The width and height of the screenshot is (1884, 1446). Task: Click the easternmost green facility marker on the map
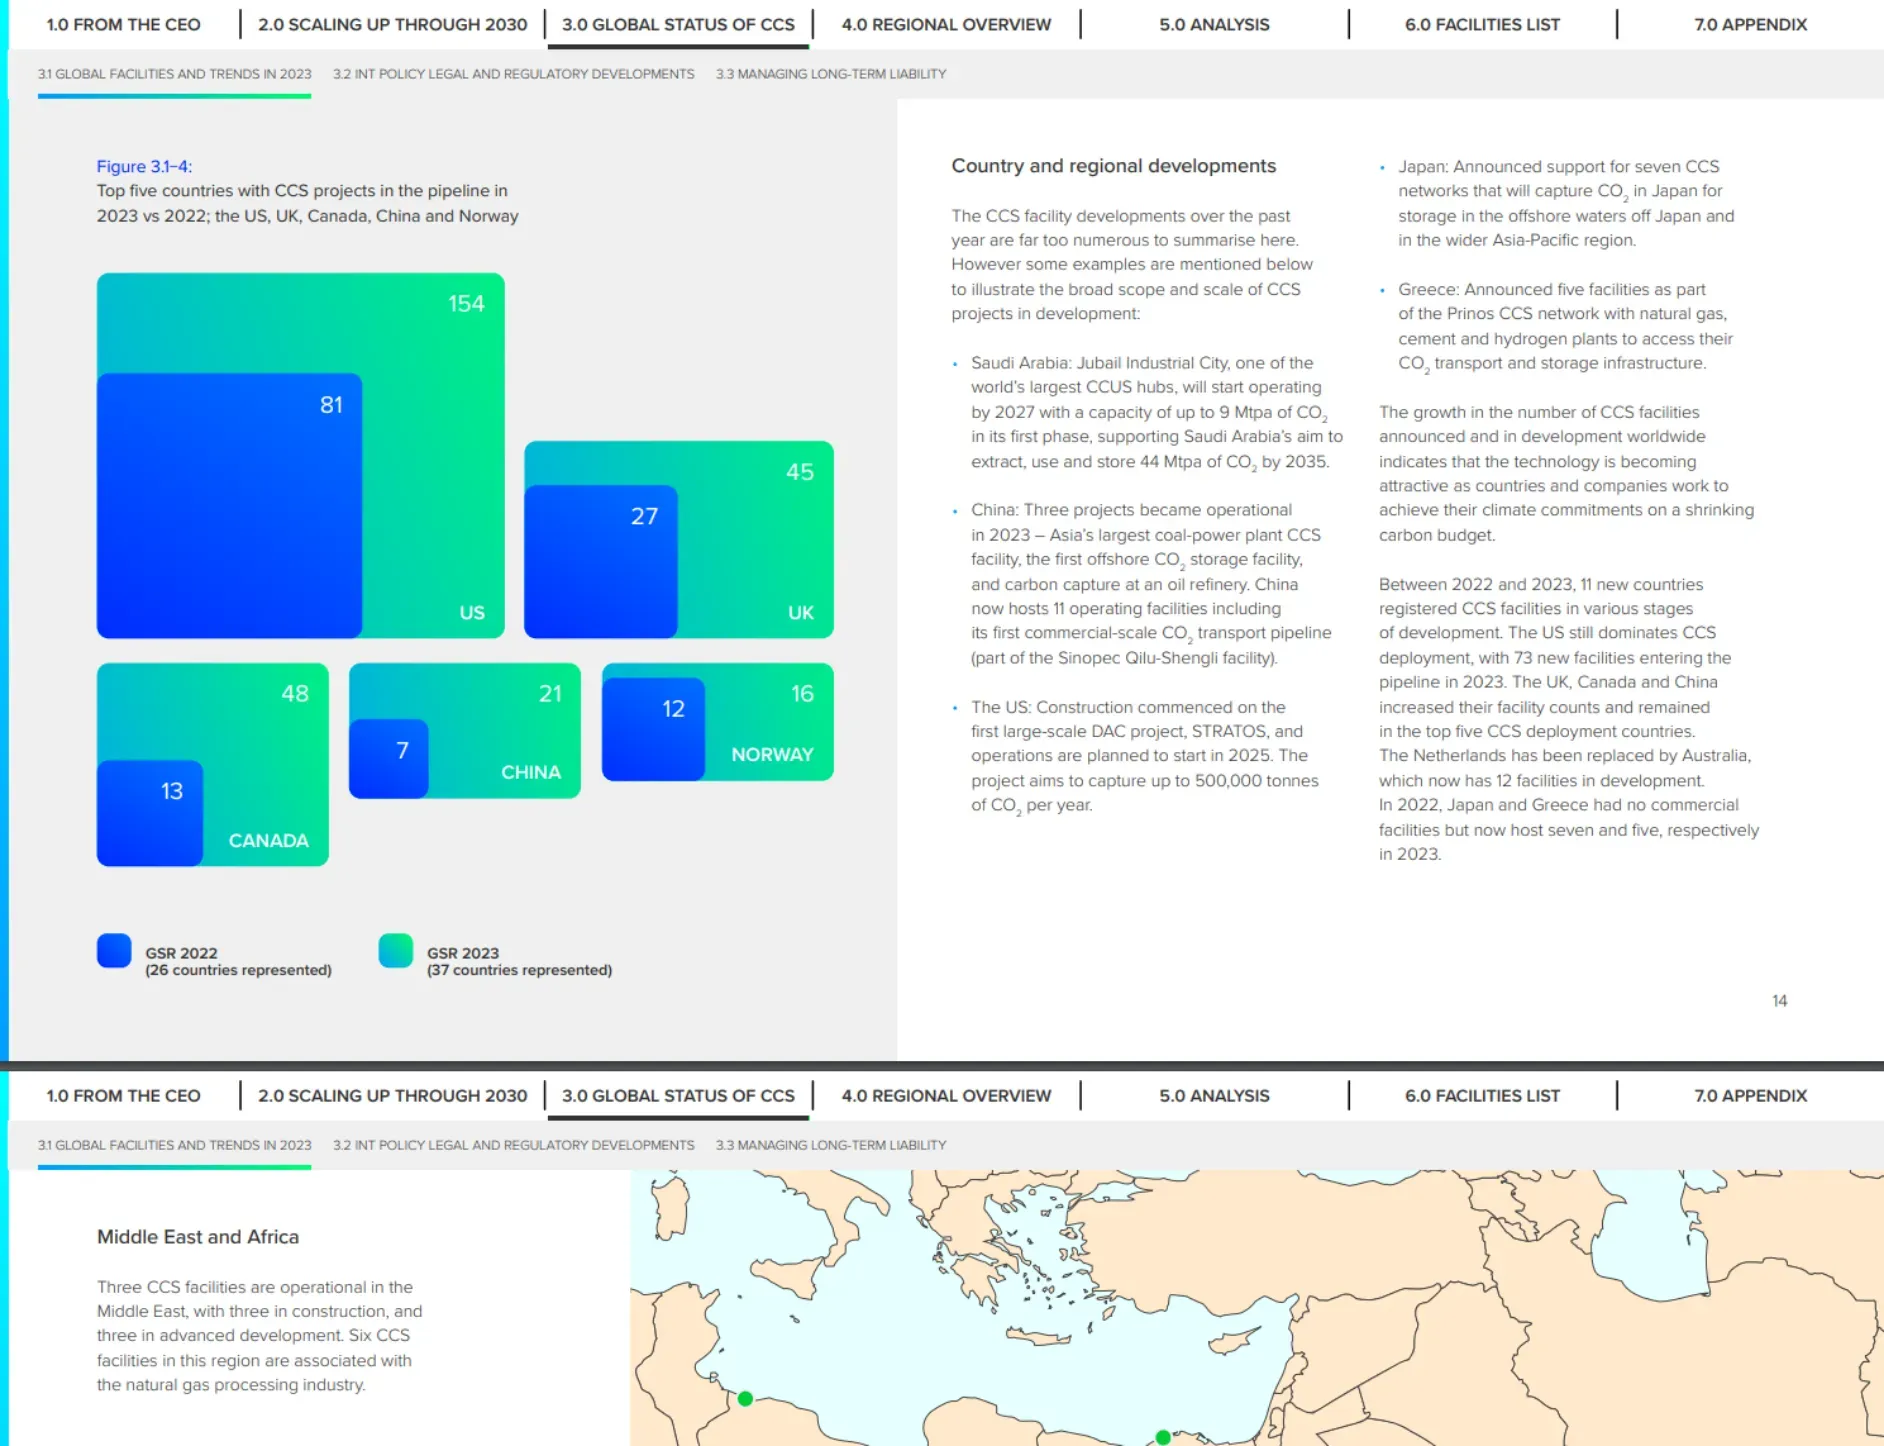coord(1163,1437)
